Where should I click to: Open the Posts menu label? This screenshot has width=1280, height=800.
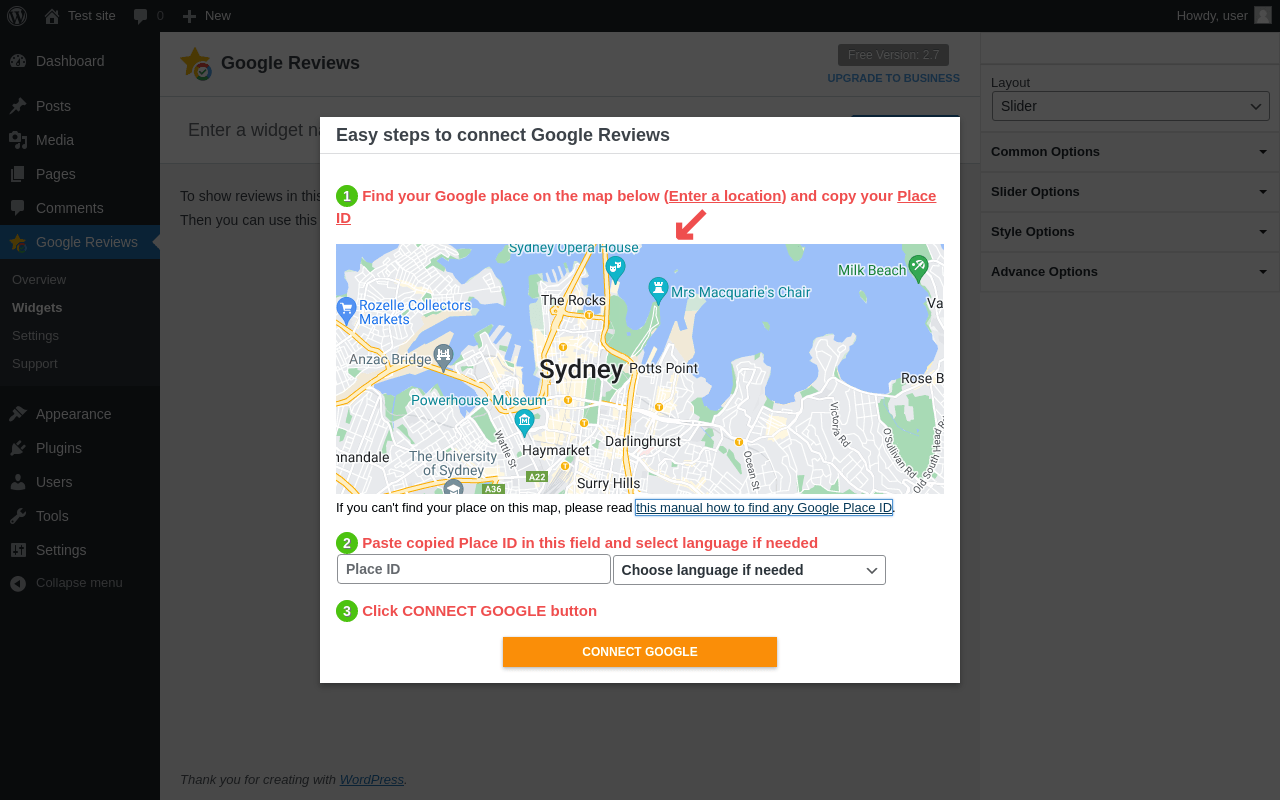[53, 106]
